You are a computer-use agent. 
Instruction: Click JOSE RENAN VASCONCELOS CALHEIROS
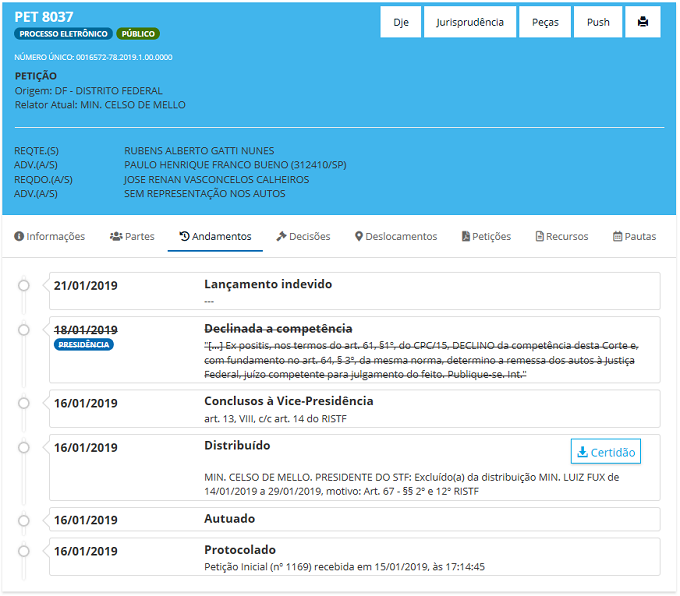point(216,180)
